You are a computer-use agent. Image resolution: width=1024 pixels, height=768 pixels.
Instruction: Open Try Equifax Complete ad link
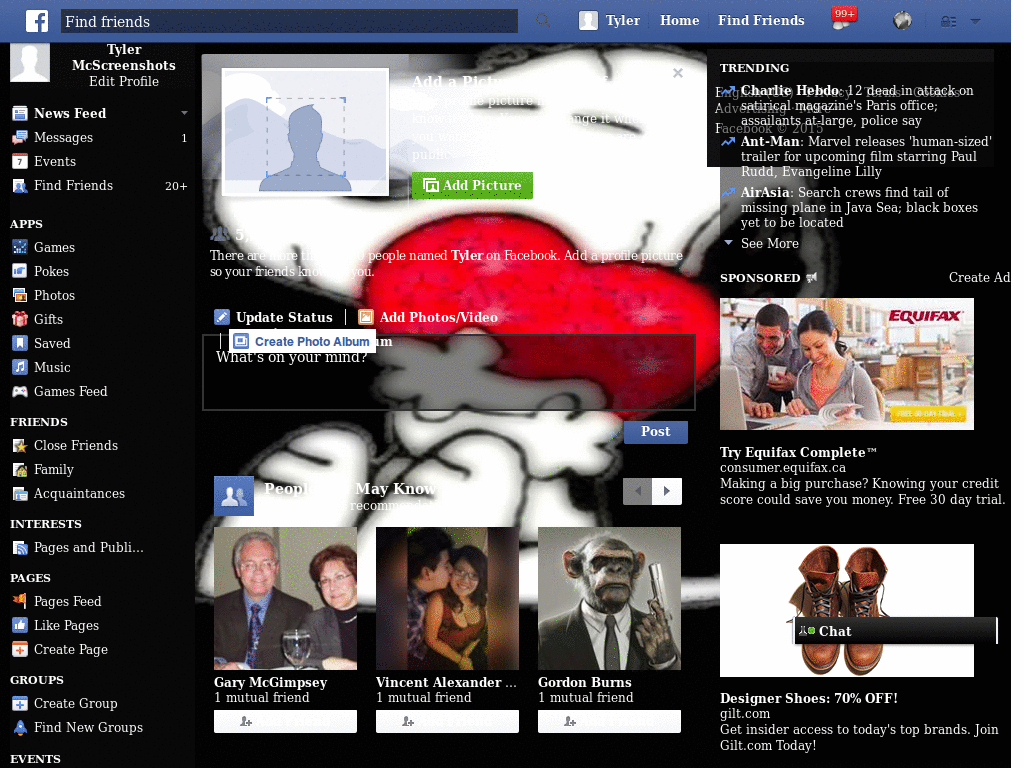pos(798,452)
